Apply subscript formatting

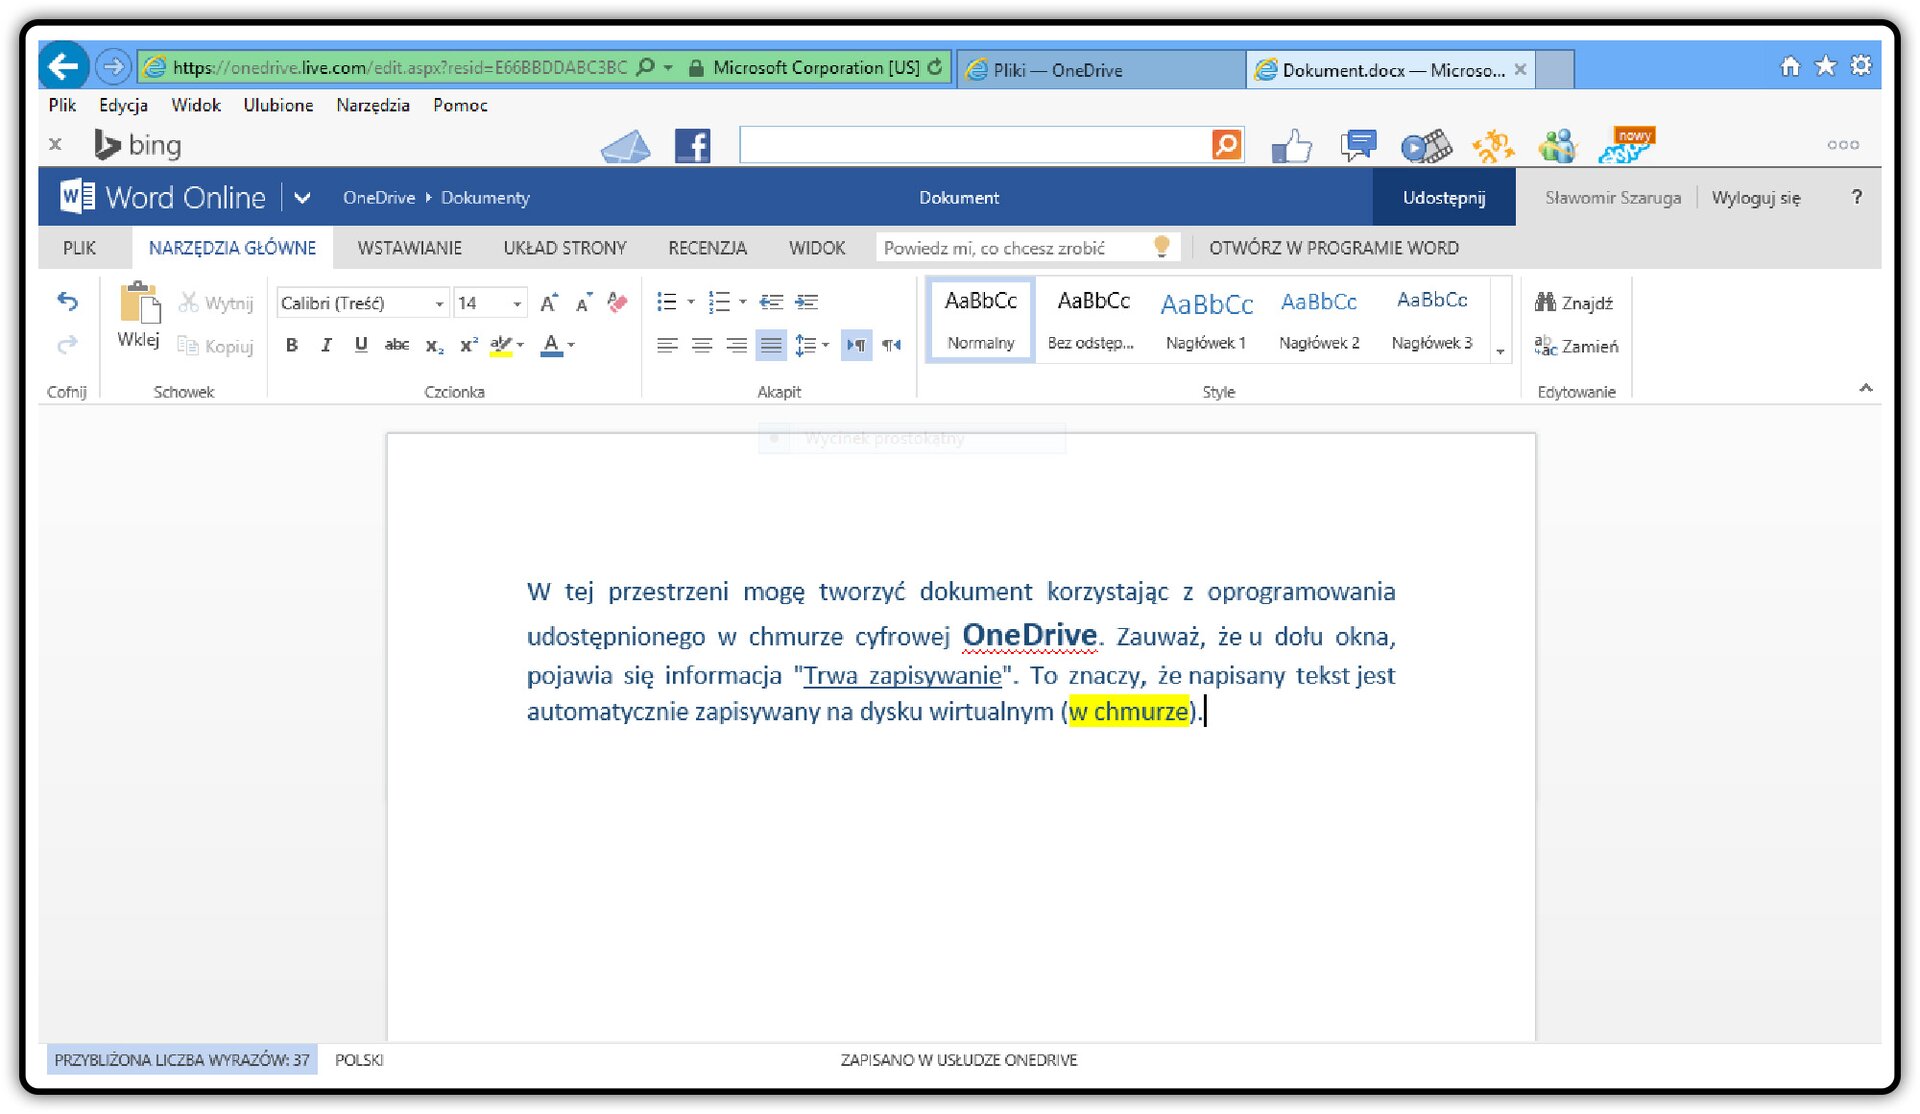(x=434, y=346)
